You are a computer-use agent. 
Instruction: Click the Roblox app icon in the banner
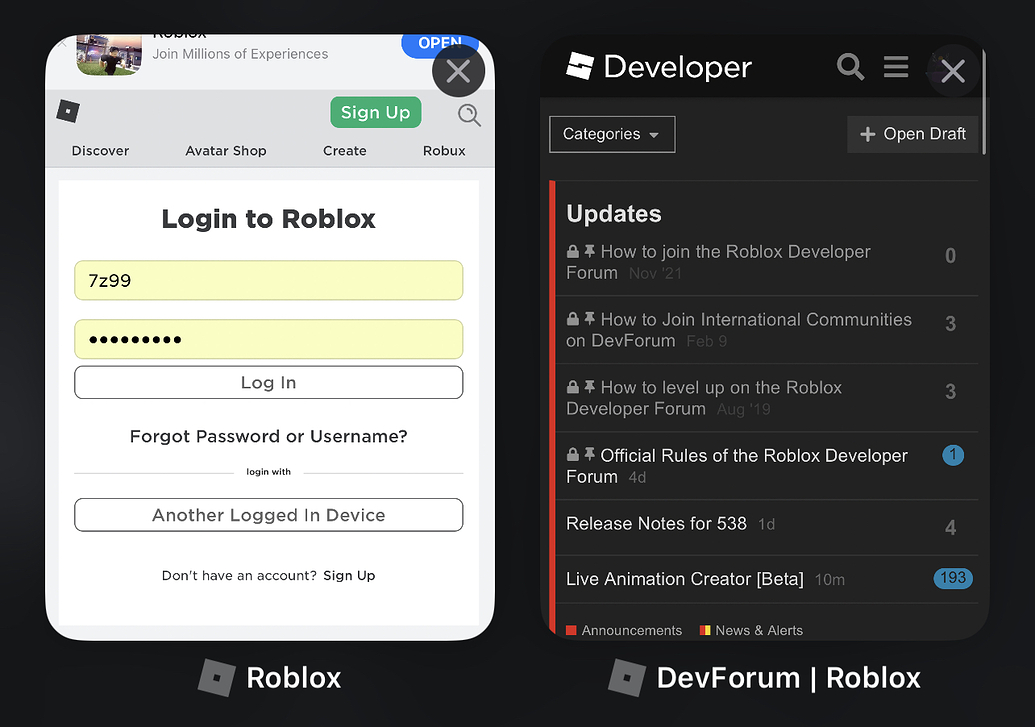point(108,56)
